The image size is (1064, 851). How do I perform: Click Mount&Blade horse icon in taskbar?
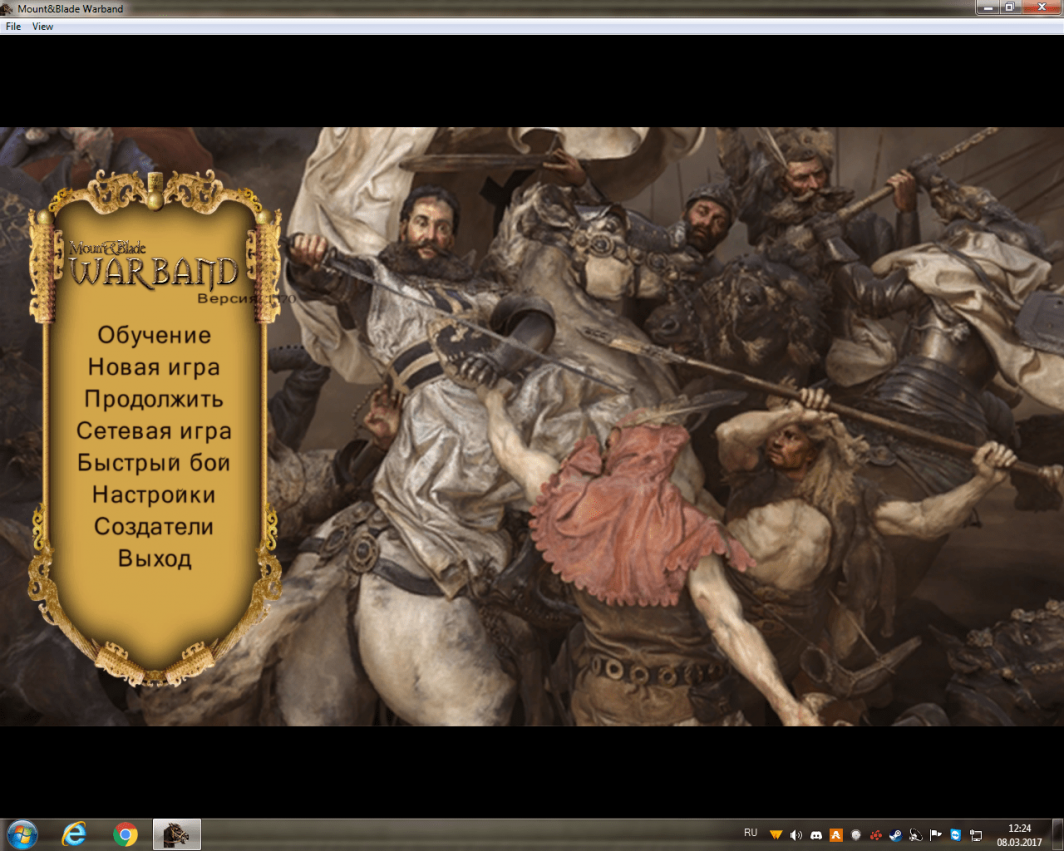177,834
